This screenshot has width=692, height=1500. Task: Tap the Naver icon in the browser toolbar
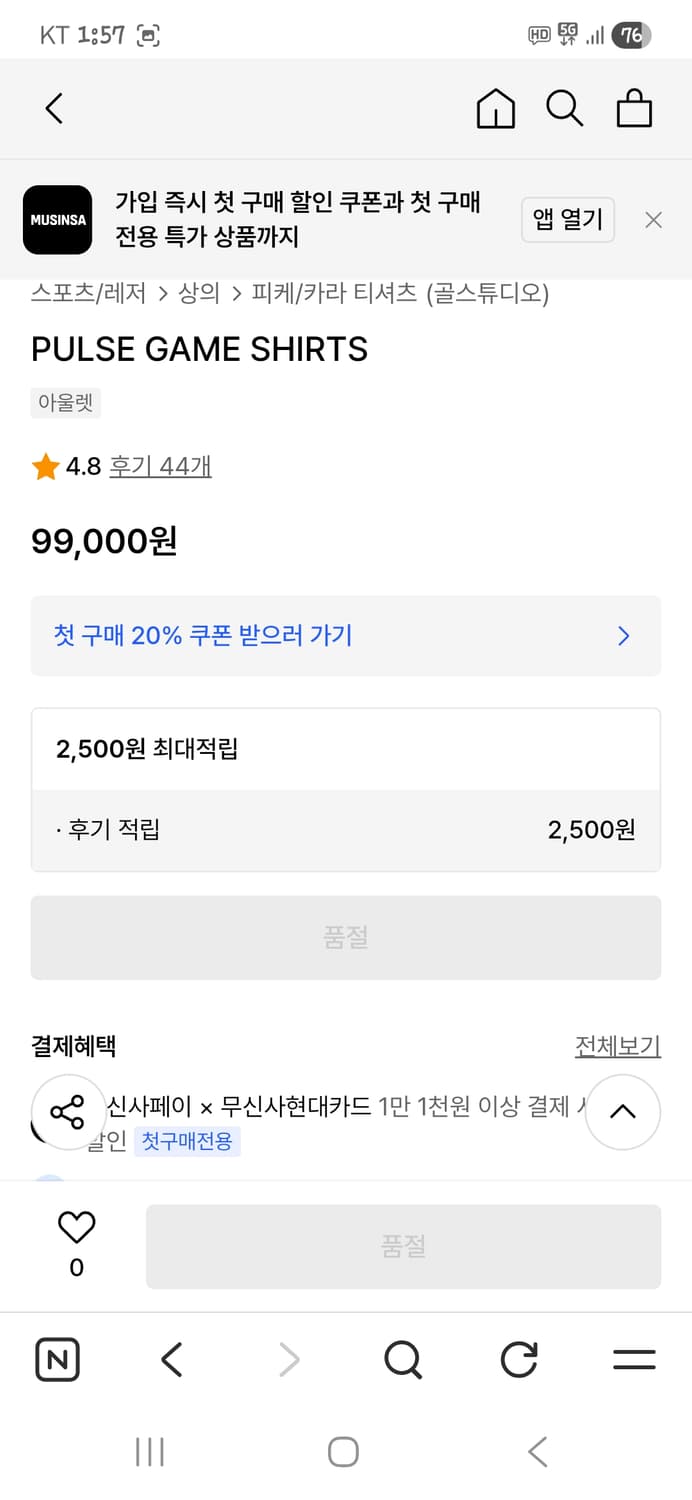pyautogui.click(x=57, y=1359)
